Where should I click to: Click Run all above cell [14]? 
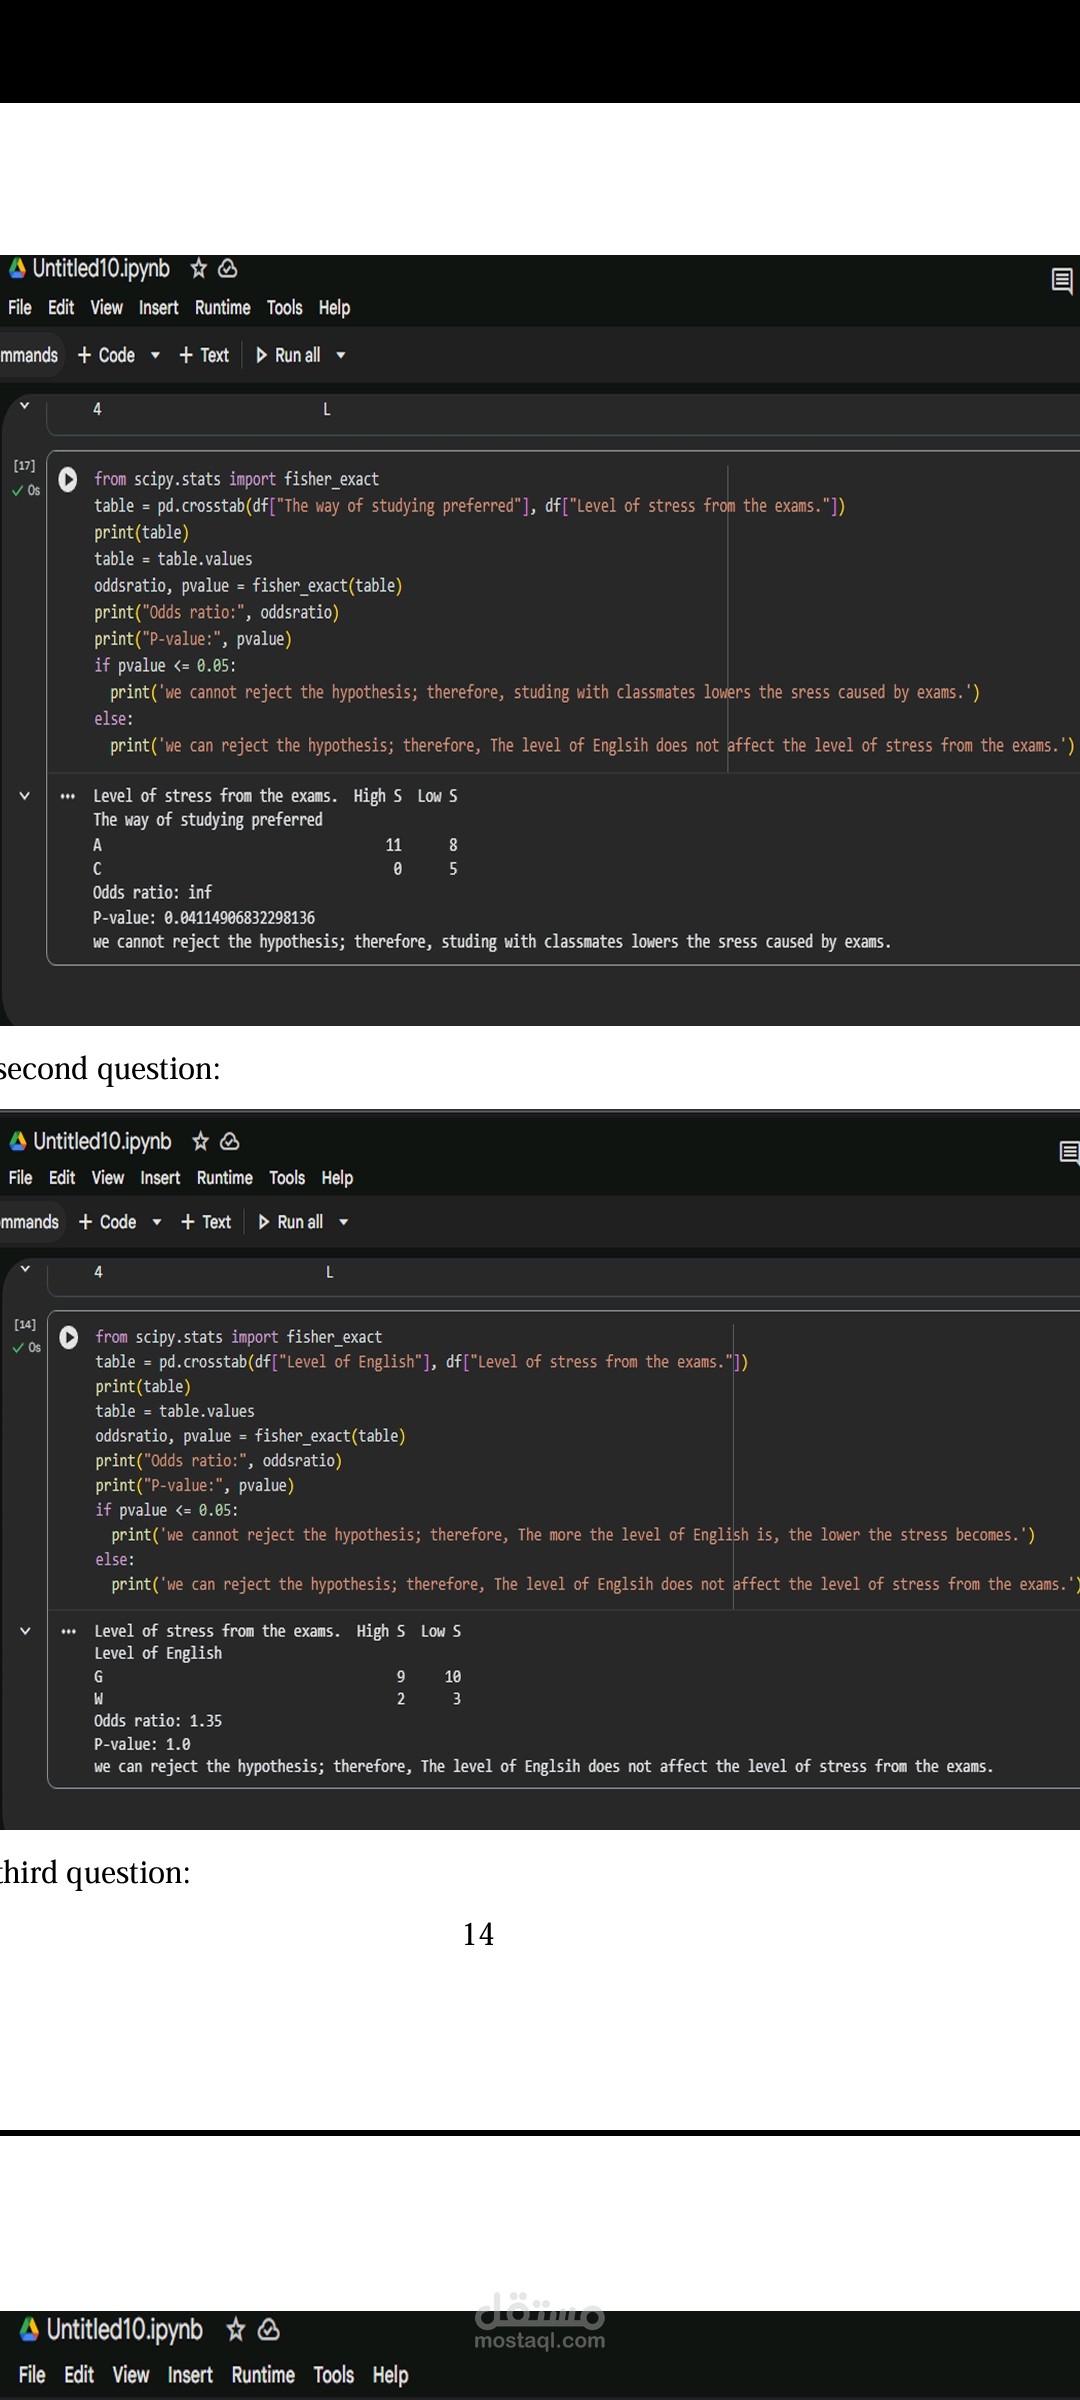(290, 1222)
